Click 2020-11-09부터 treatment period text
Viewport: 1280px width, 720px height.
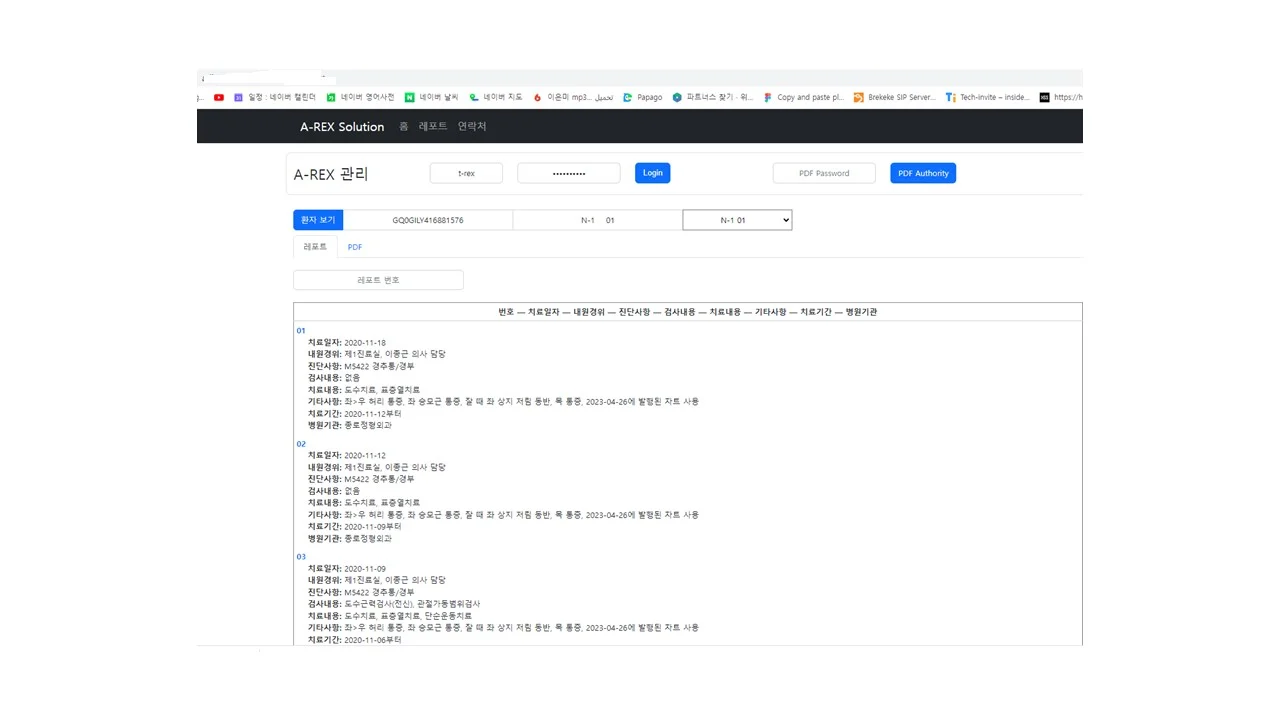[372, 526]
